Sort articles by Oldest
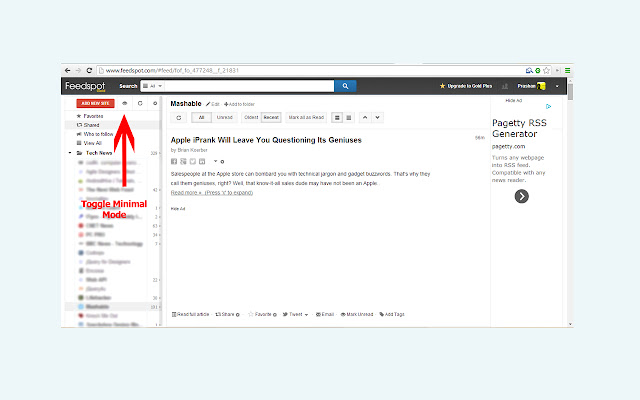Screen dimensions: 640x400 [x=251, y=118]
